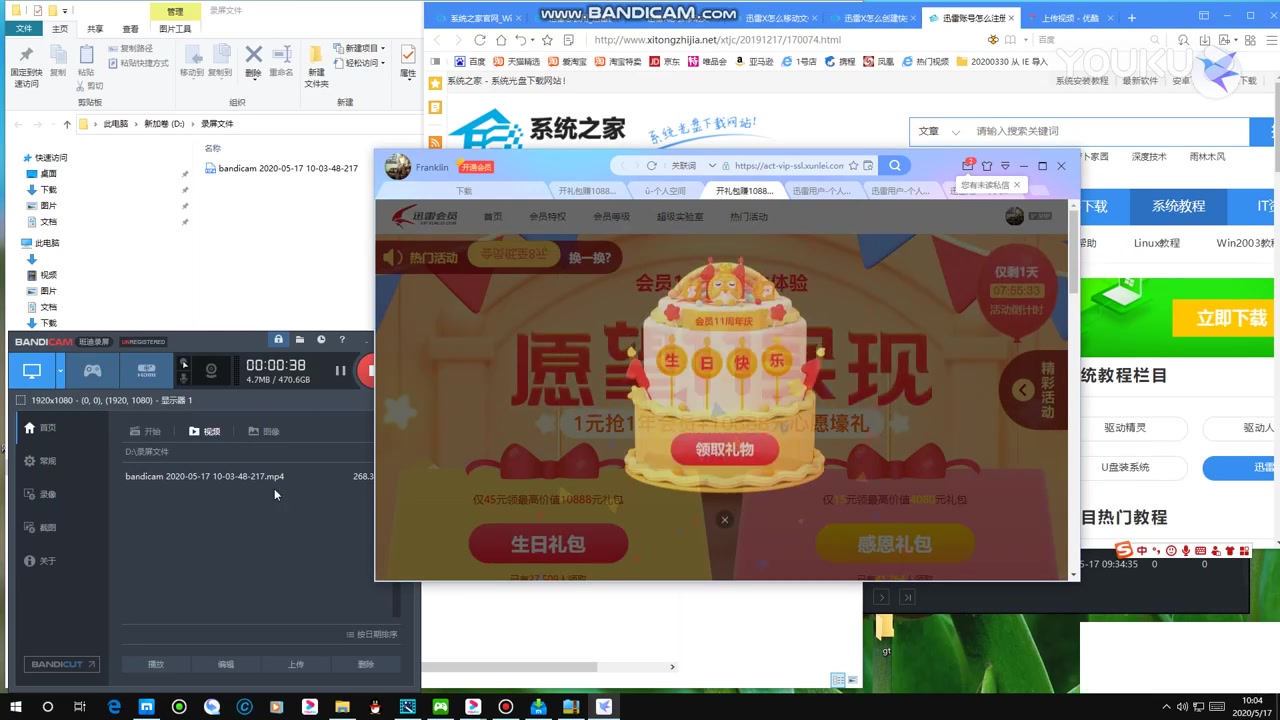Open Bandicam output folder icon
Screen dimensions: 1280x720
tap(300, 340)
